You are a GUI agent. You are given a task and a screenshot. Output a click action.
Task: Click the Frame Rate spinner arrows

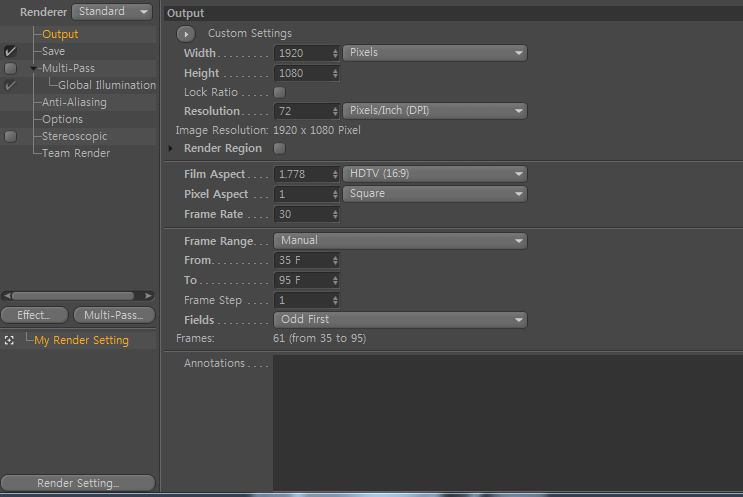coord(335,215)
